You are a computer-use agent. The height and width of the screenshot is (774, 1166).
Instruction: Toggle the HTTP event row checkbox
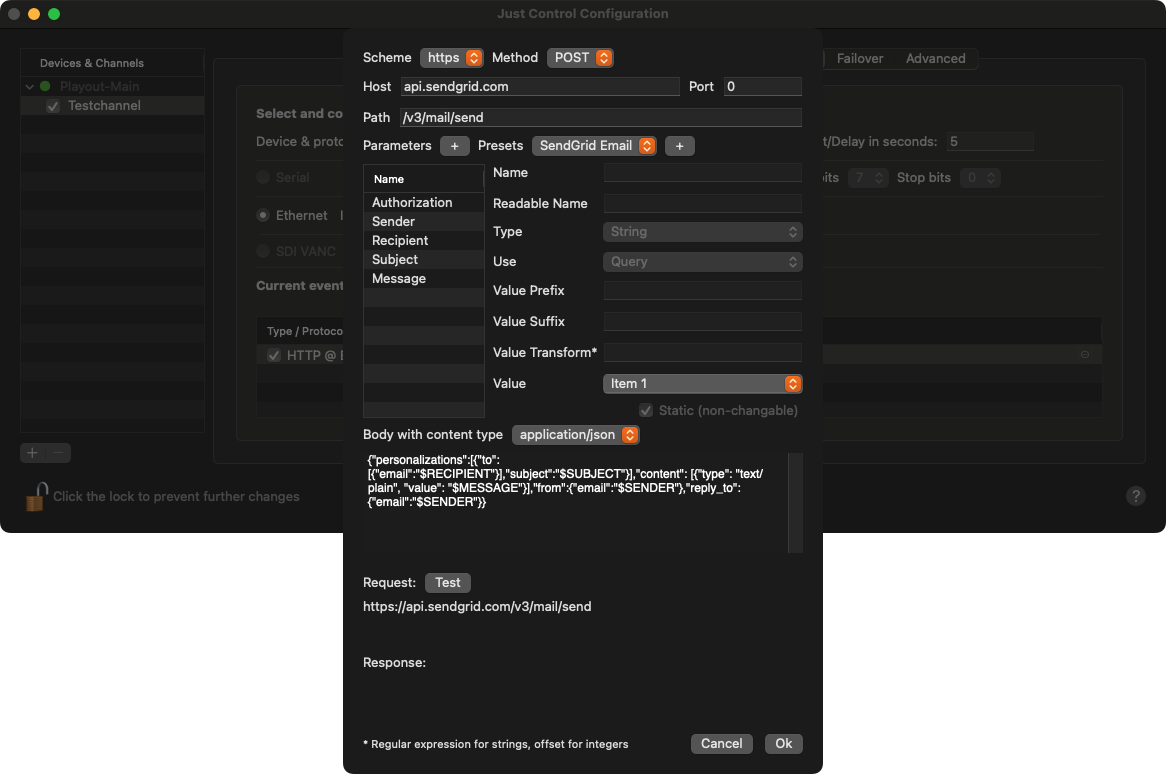274,355
